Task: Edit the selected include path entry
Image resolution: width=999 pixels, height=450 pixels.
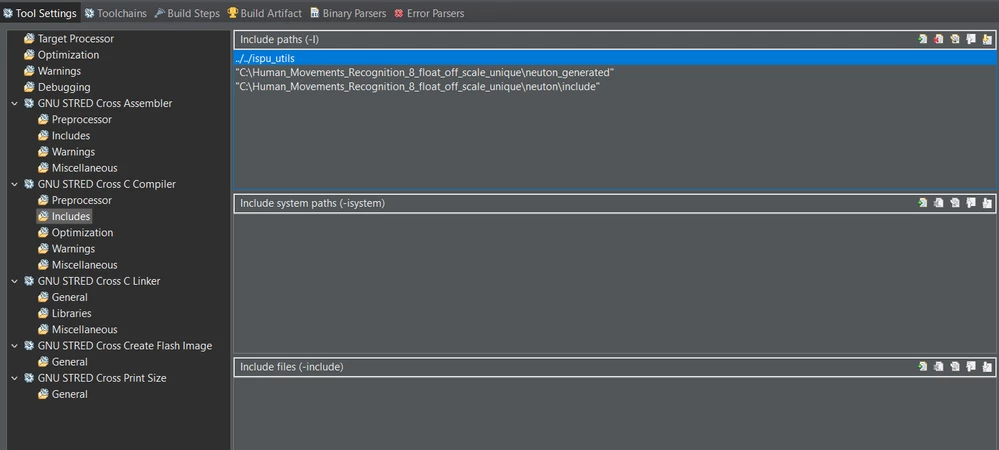Action: pos(954,40)
